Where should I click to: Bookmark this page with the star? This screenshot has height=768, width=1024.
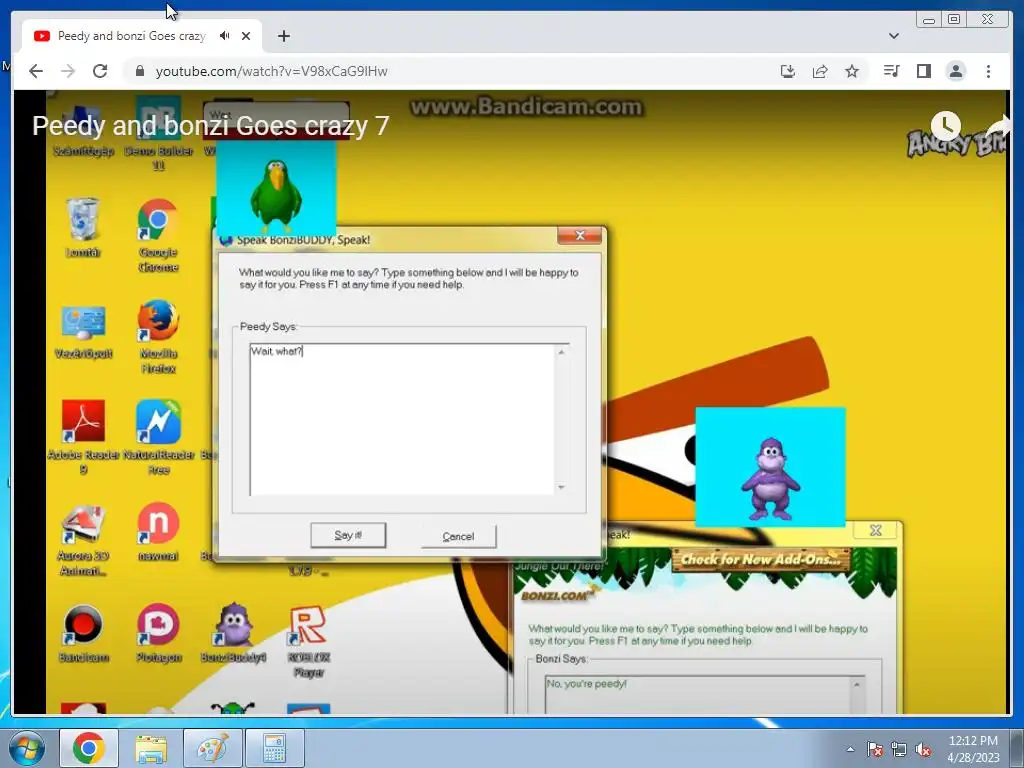tap(852, 71)
